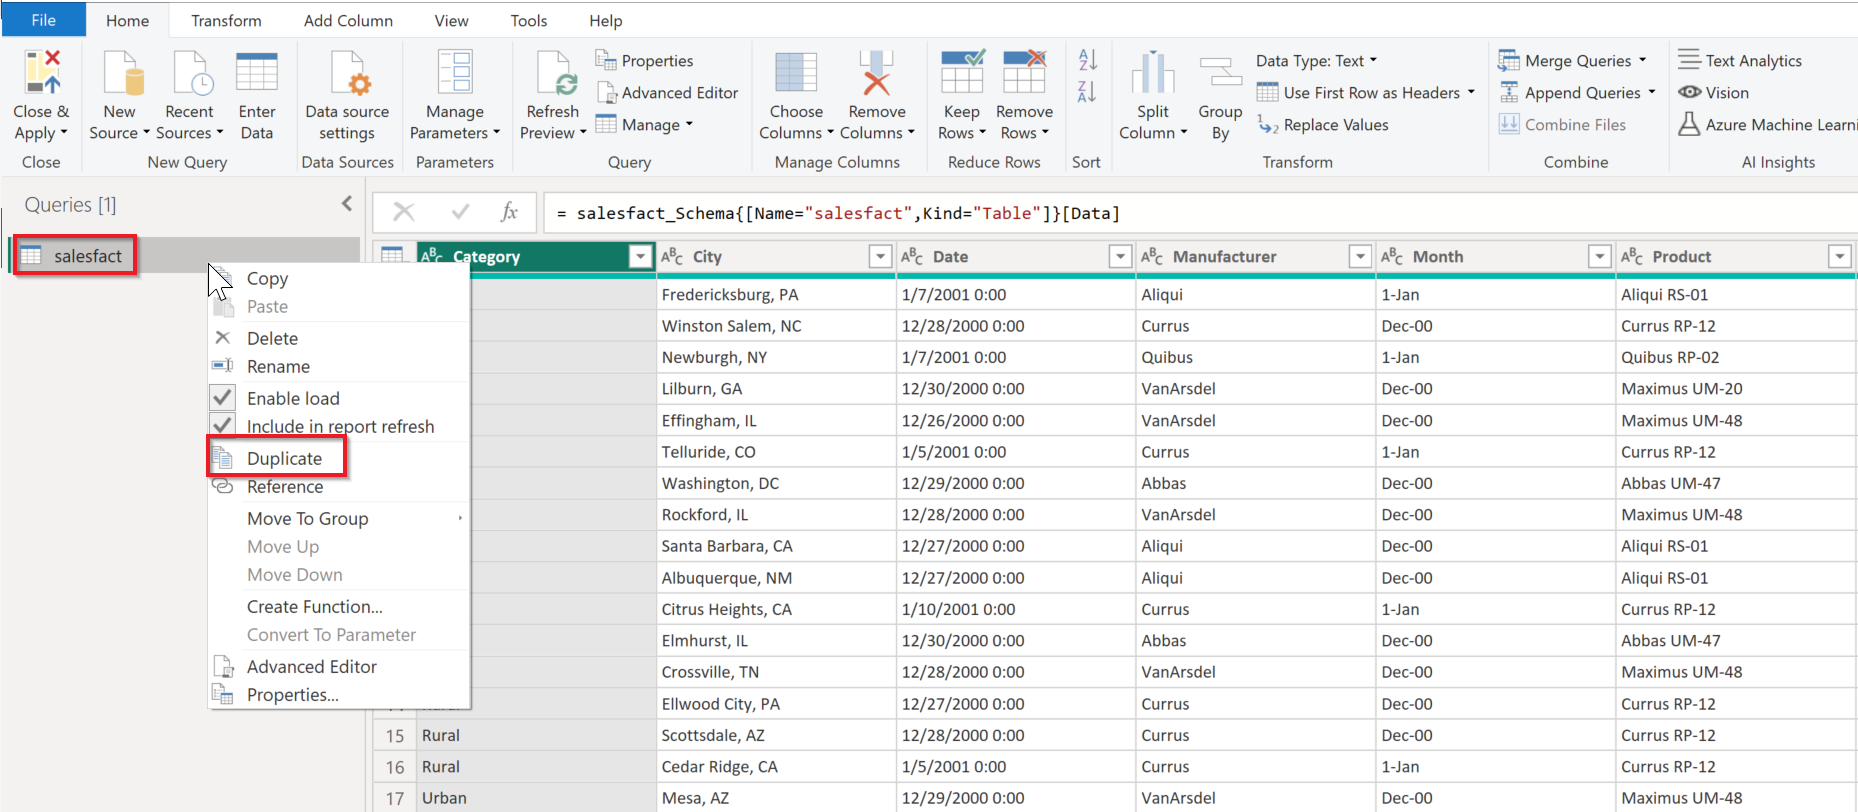Click inside the formula bar text
Image resolution: width=1858 pixels, height=812 pixels.
click(848, 213)
